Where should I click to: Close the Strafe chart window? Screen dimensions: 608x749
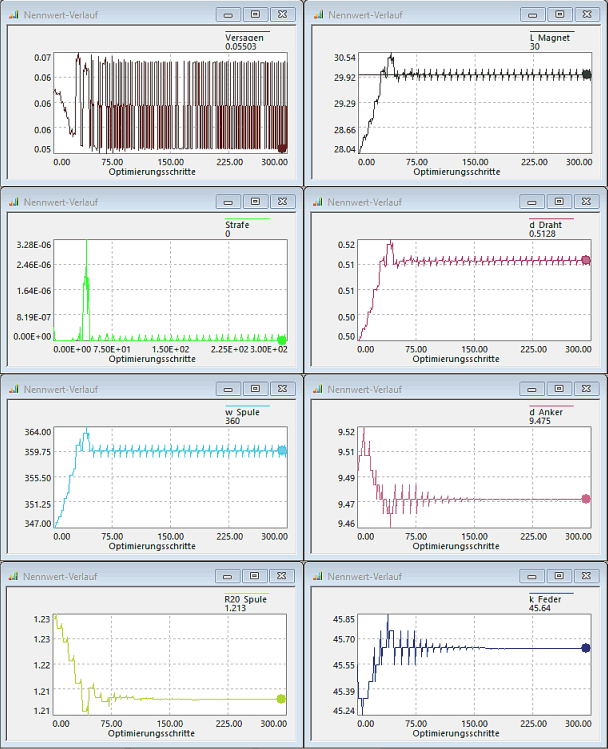click(283, 201)
